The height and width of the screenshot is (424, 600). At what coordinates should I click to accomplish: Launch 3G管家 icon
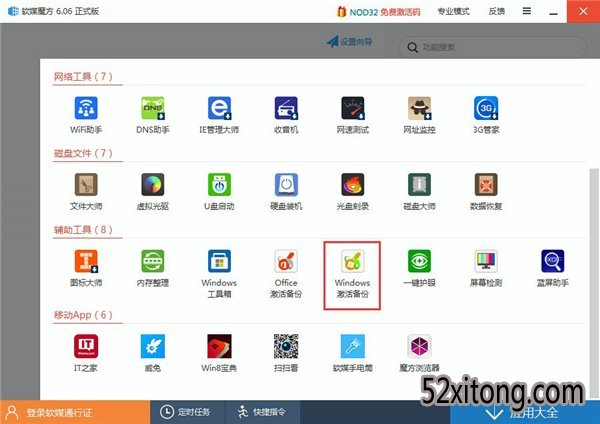[x=486, y=108]
